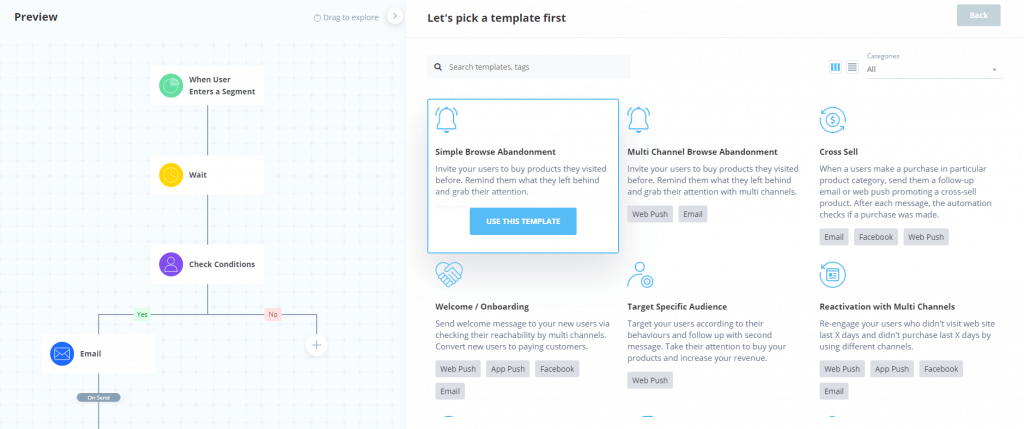Screen dimensions: 1024x429
Task: Click the segment entry node icon
Action: [172, 85]
